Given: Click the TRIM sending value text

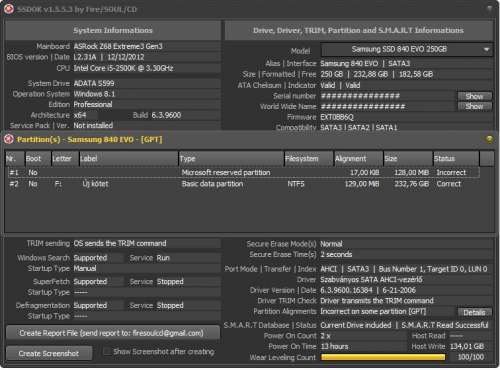Looking at the screenshot, I should (x=120, y=244).
